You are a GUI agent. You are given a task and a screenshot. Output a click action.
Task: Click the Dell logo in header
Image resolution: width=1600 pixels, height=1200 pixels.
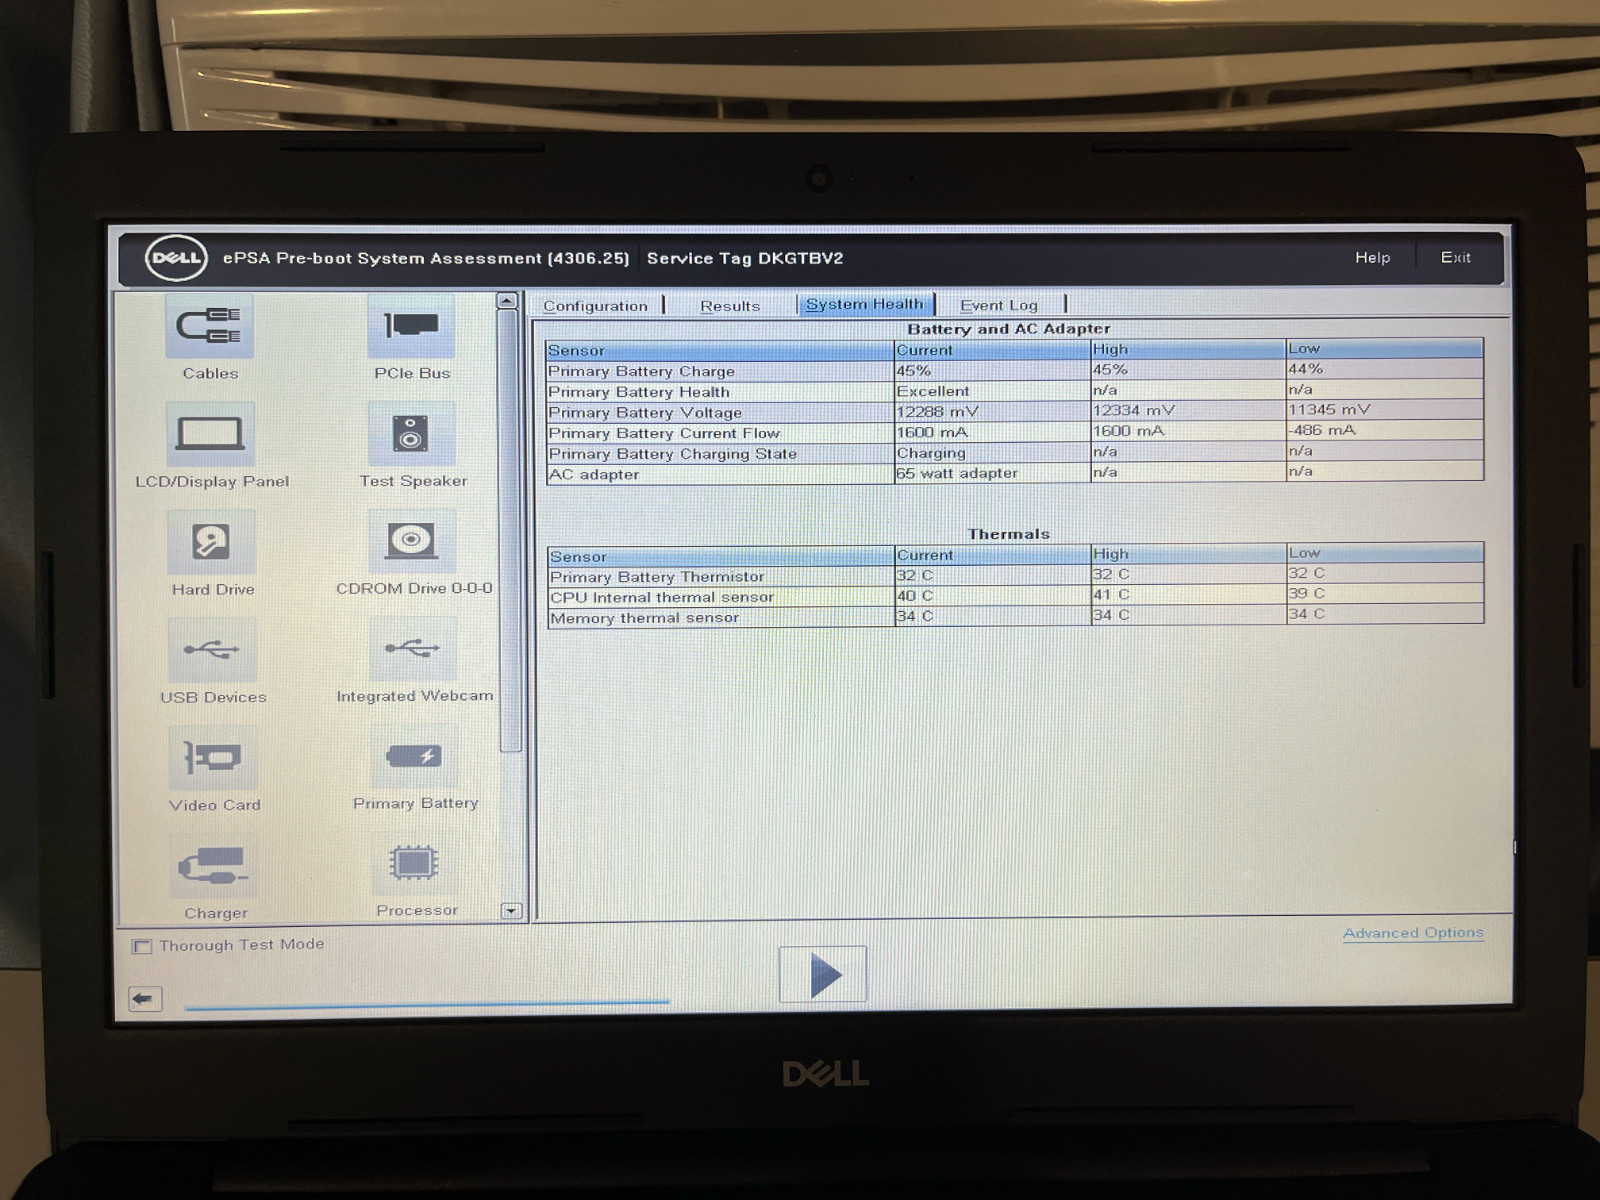pyautogui.click(x=176, y=258)
